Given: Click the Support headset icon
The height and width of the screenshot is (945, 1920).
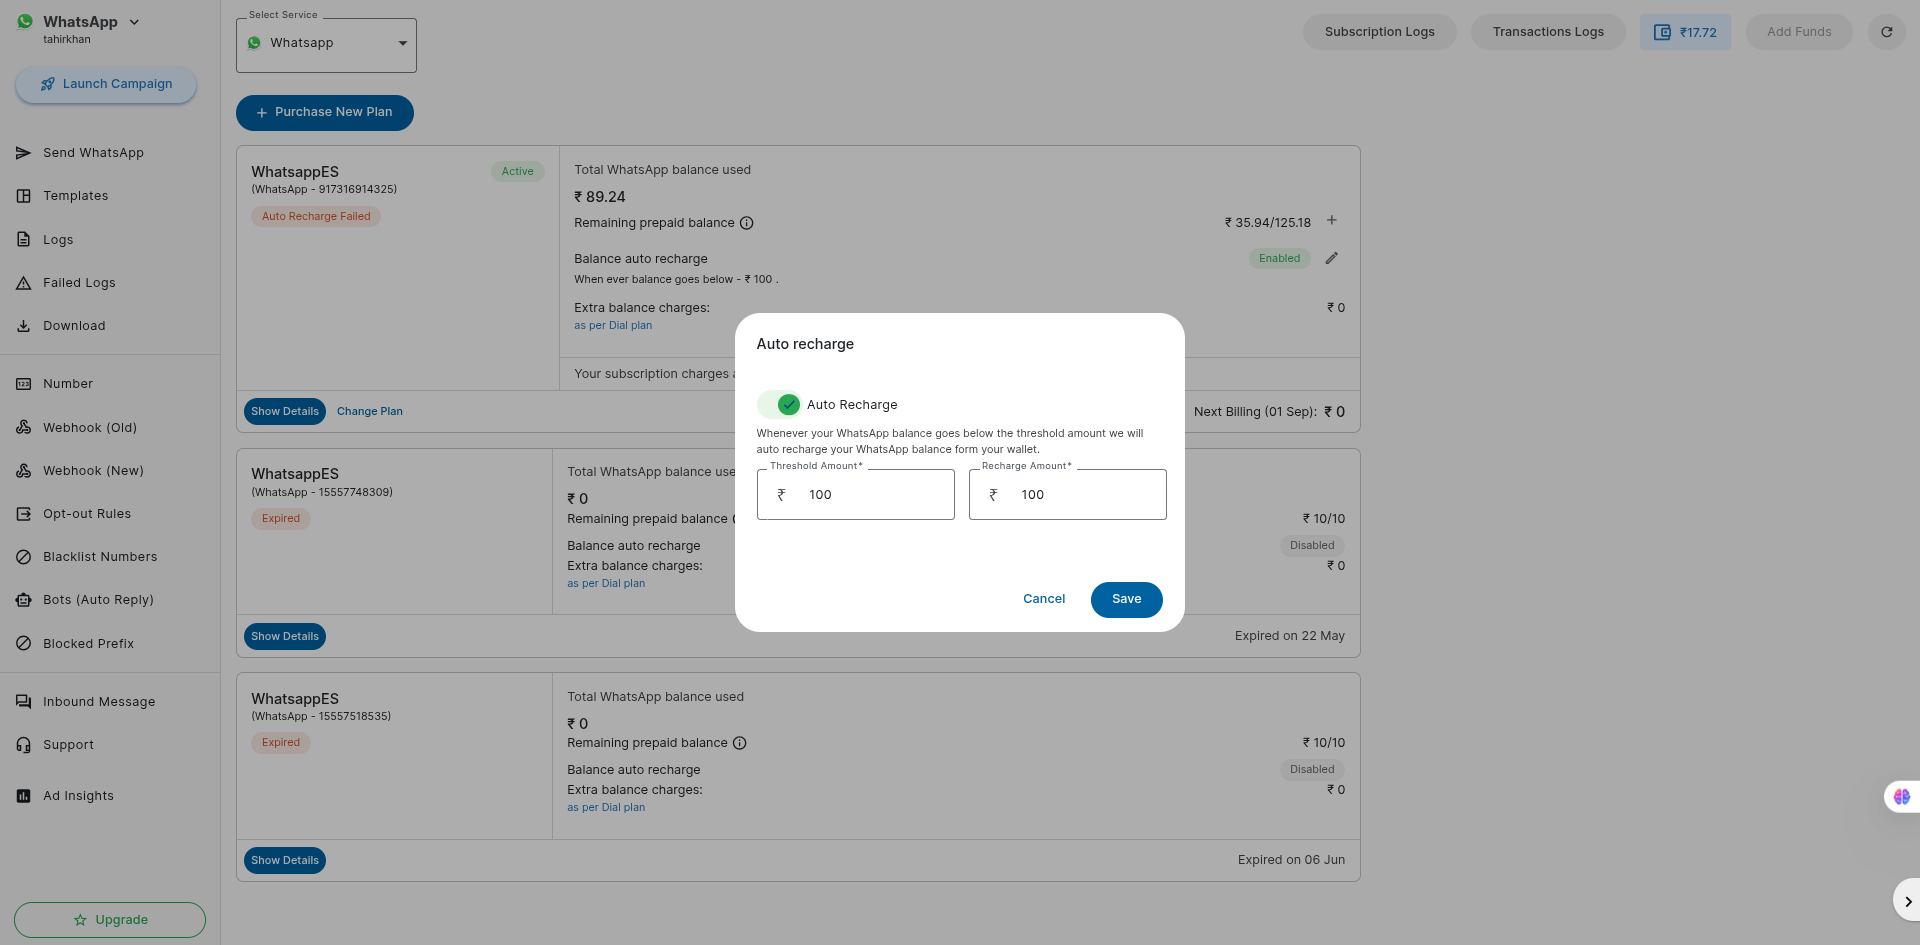Looking at the screenshot, I should point(23,745).
